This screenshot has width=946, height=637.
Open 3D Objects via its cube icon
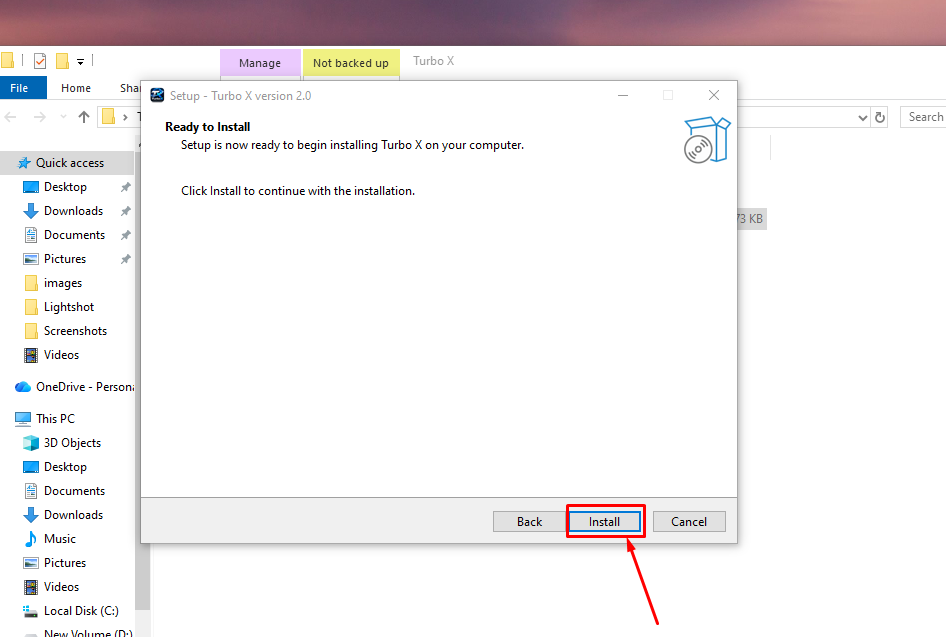(31, 443)
